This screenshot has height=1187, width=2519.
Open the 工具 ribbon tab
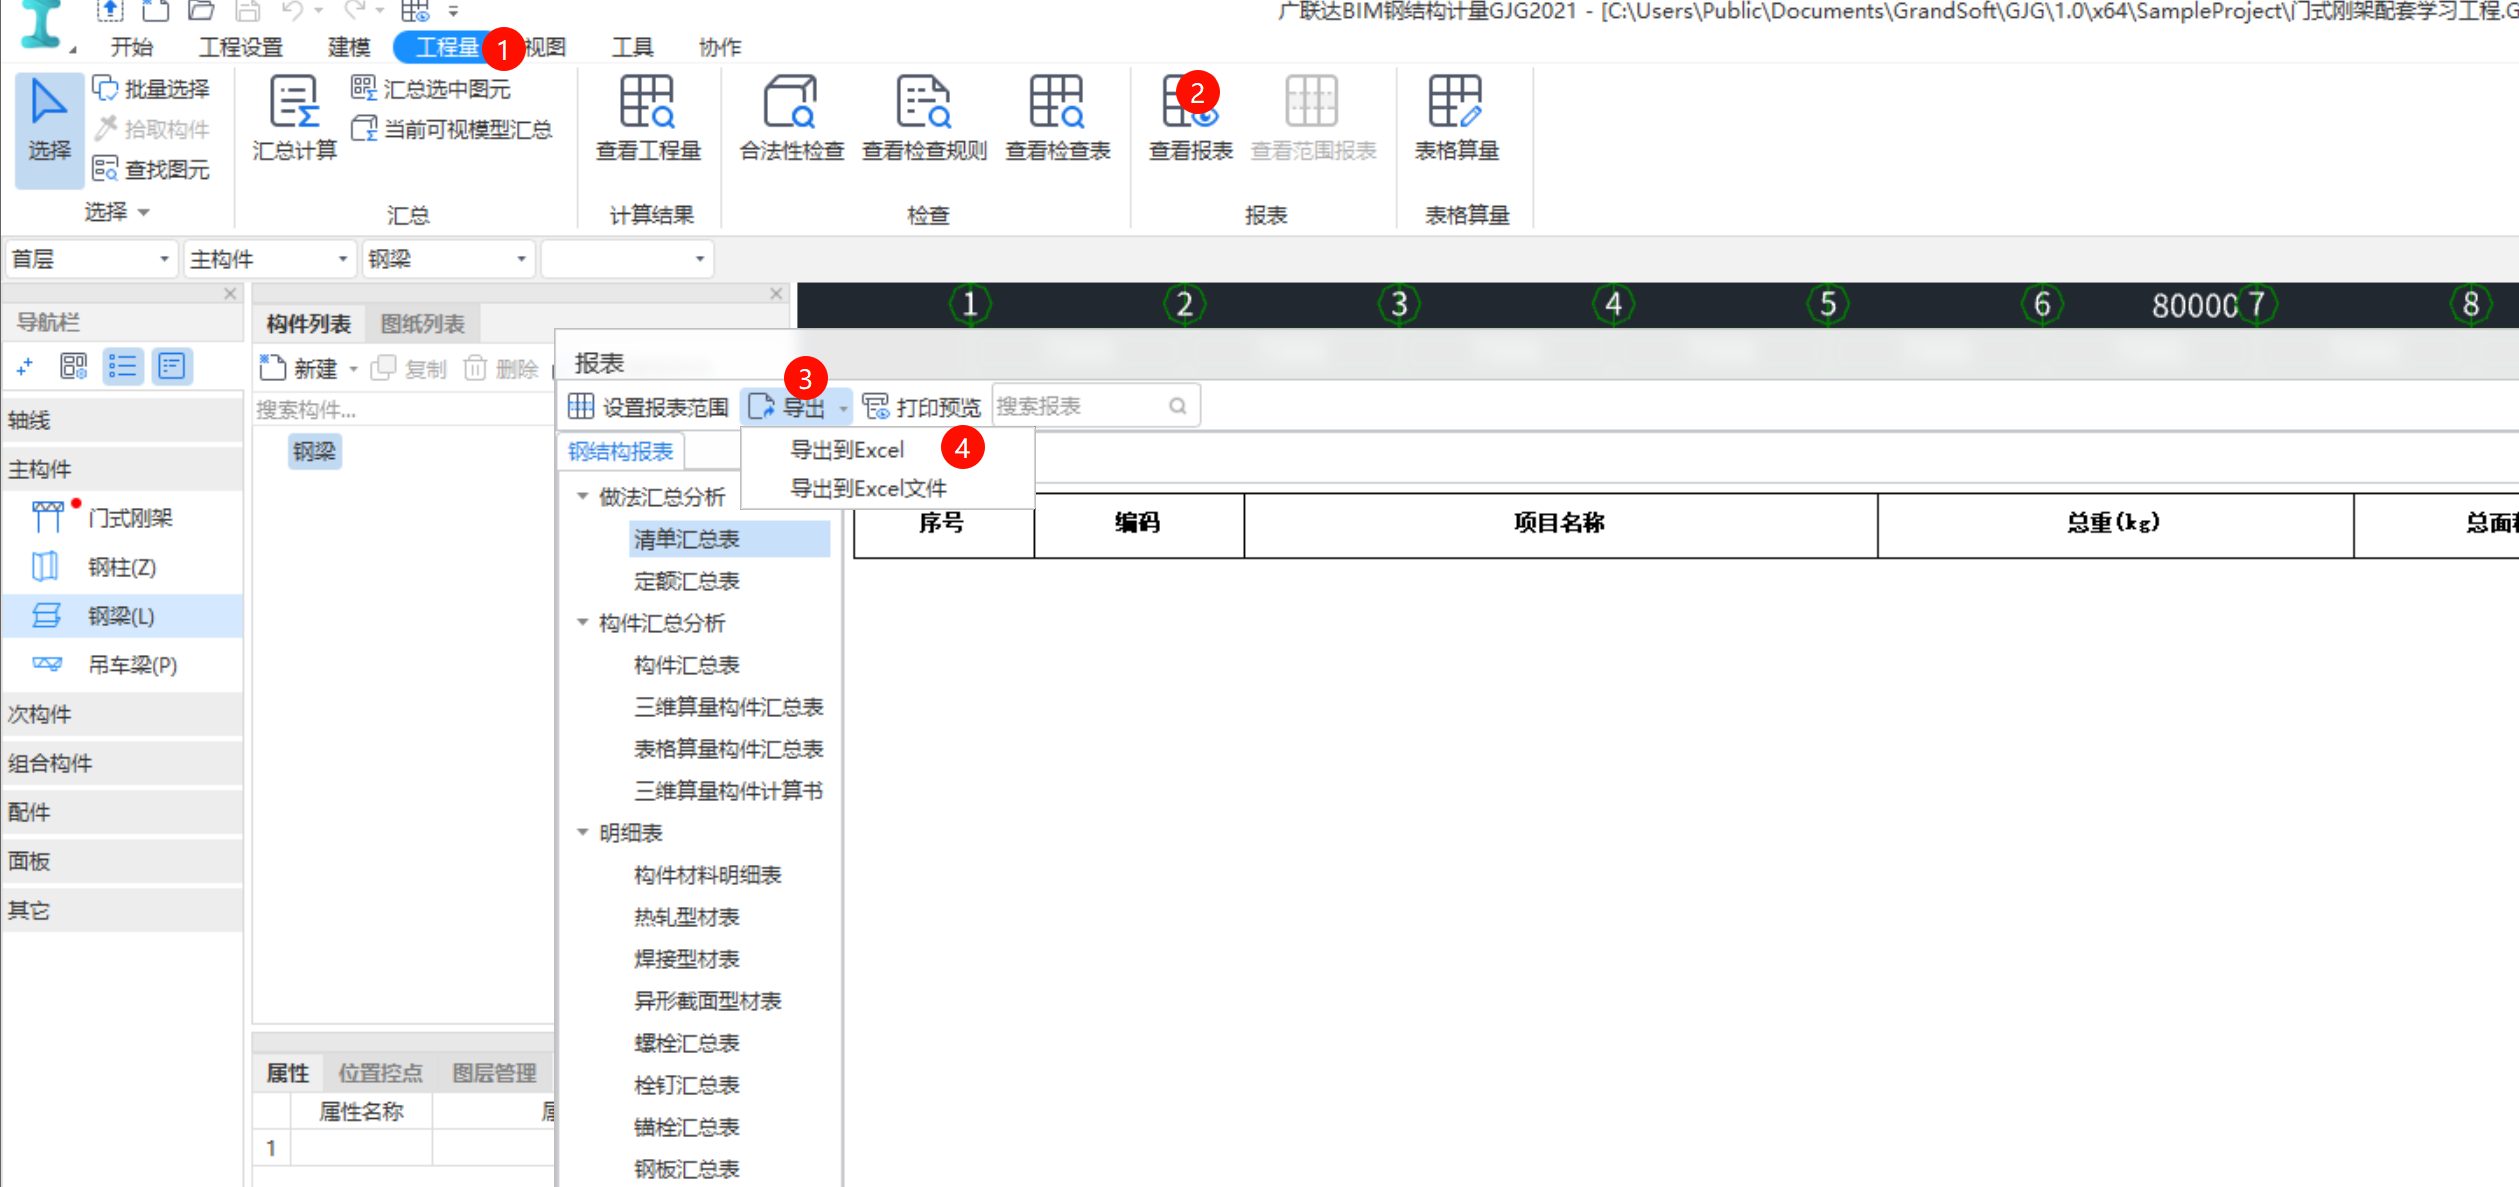(x=632, y=47)
